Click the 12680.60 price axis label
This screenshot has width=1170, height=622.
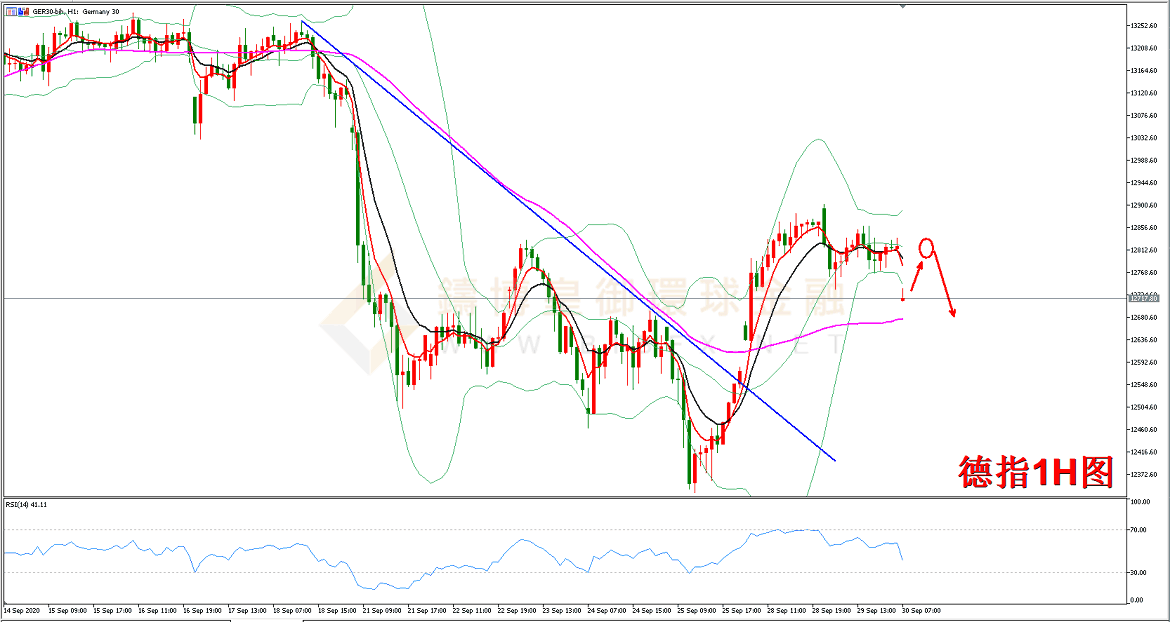pyautogui.click(x=1142, y=318)
